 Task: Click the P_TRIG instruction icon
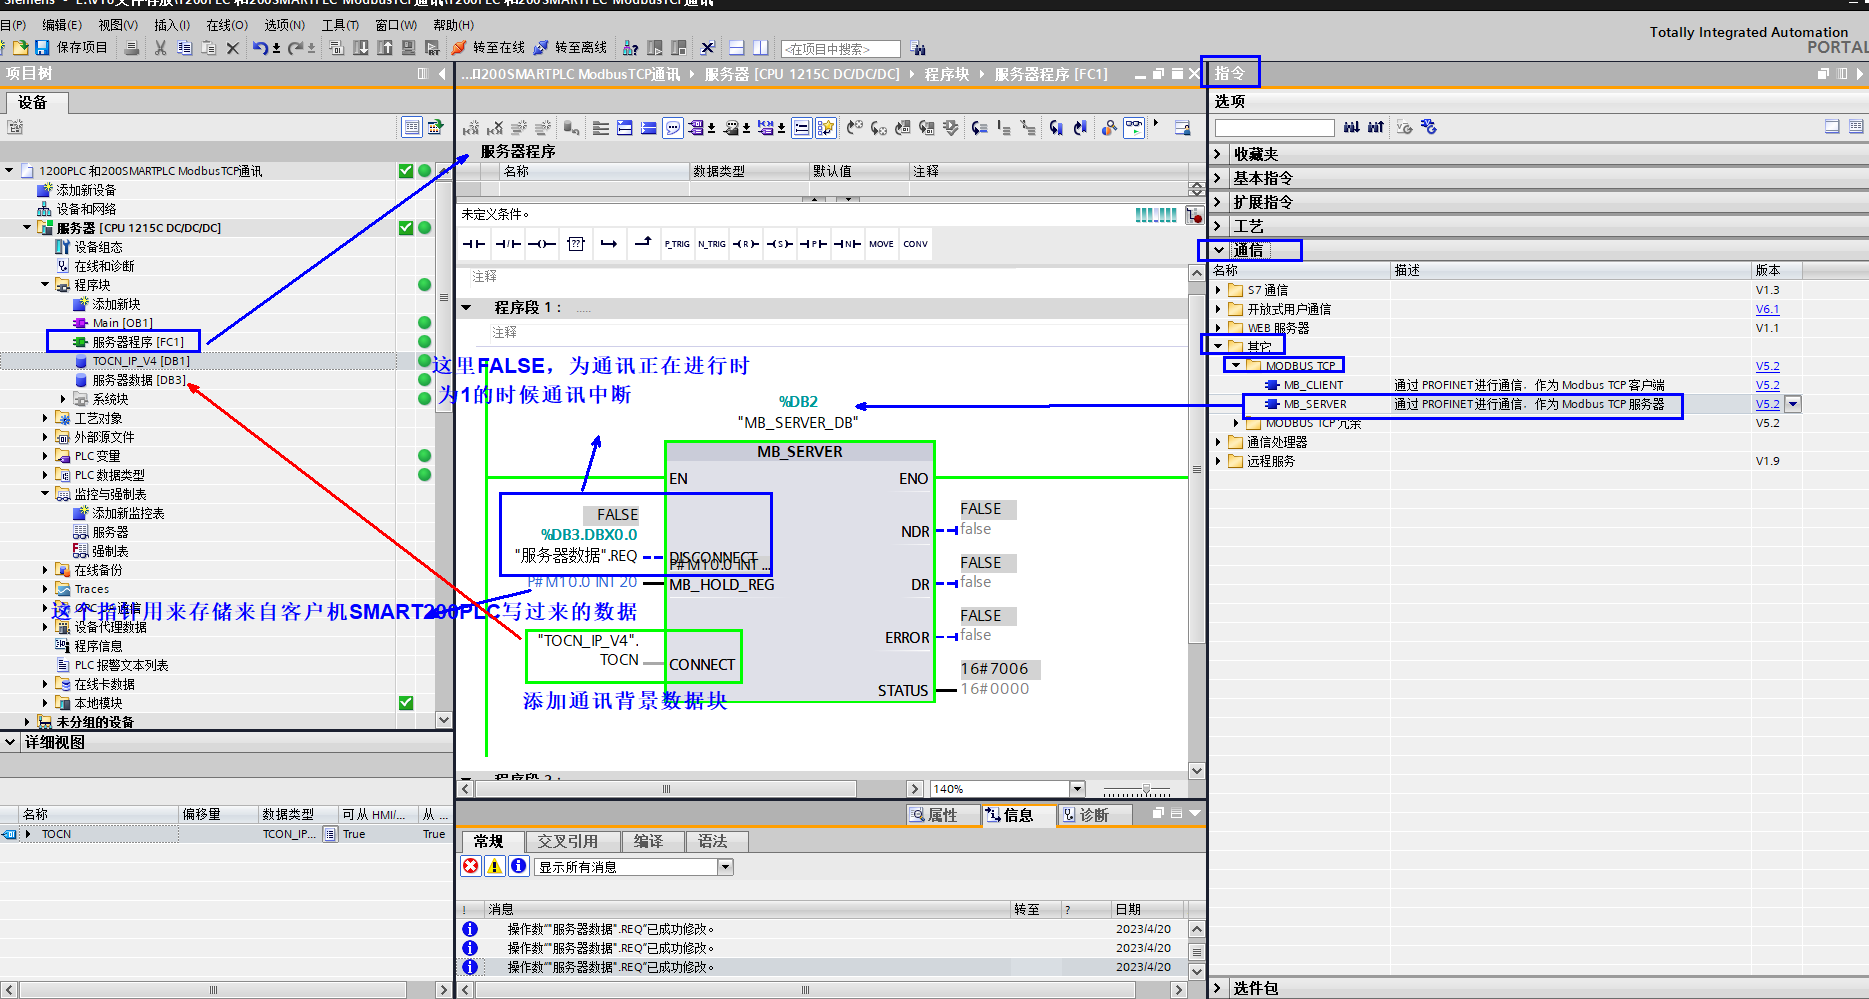pos(677,243)
